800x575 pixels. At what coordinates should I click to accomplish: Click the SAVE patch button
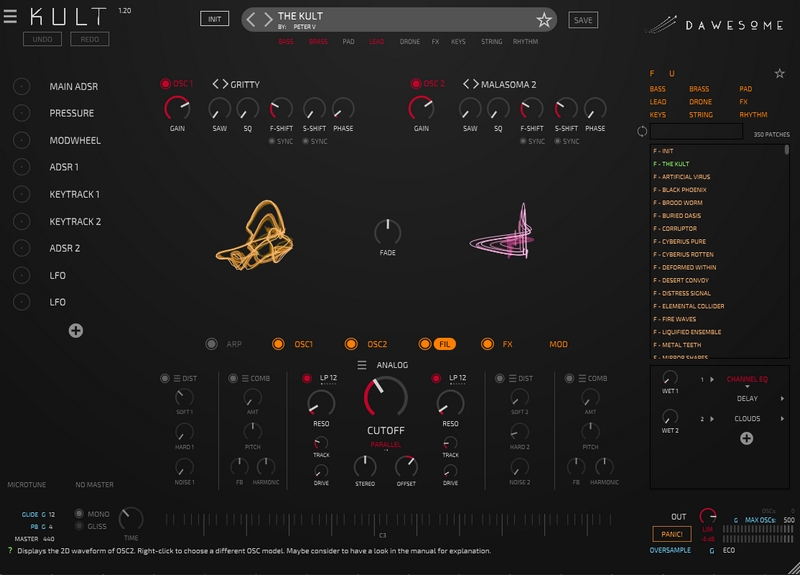(583, 20)
